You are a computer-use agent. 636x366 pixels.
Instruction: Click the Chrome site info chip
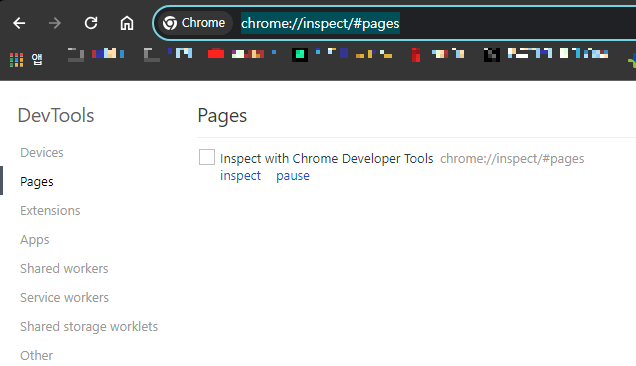pyautogui.click(x=194, y=23)
